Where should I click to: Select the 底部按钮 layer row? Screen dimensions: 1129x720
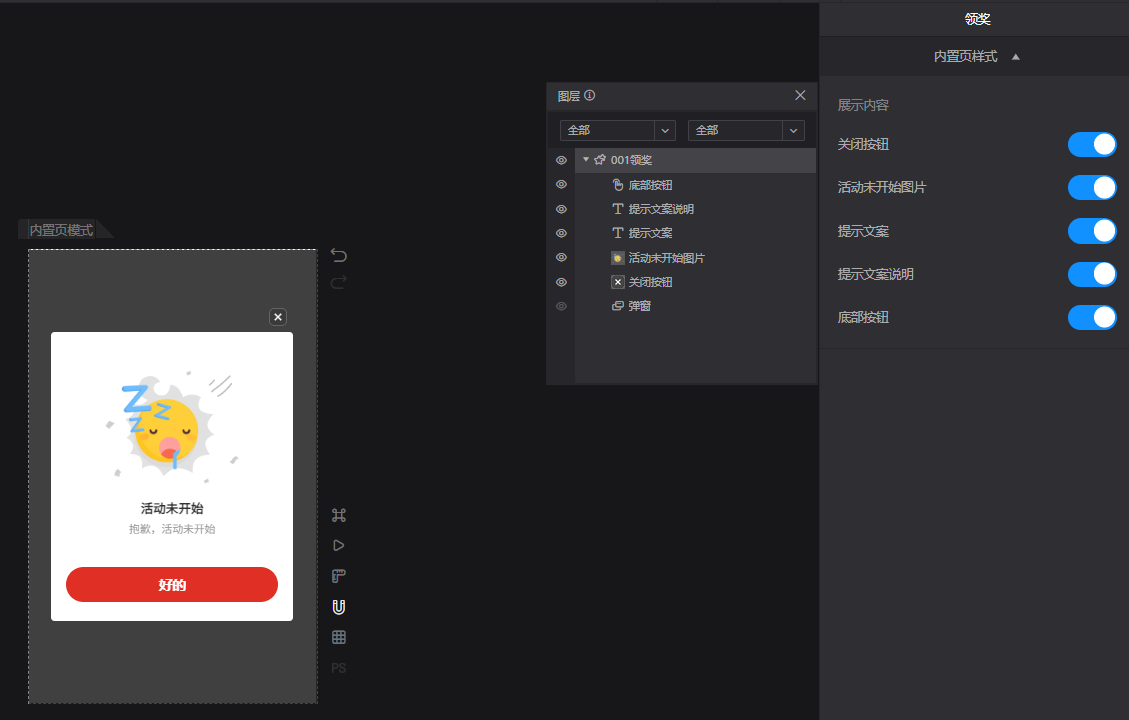(x=696, y=185)
